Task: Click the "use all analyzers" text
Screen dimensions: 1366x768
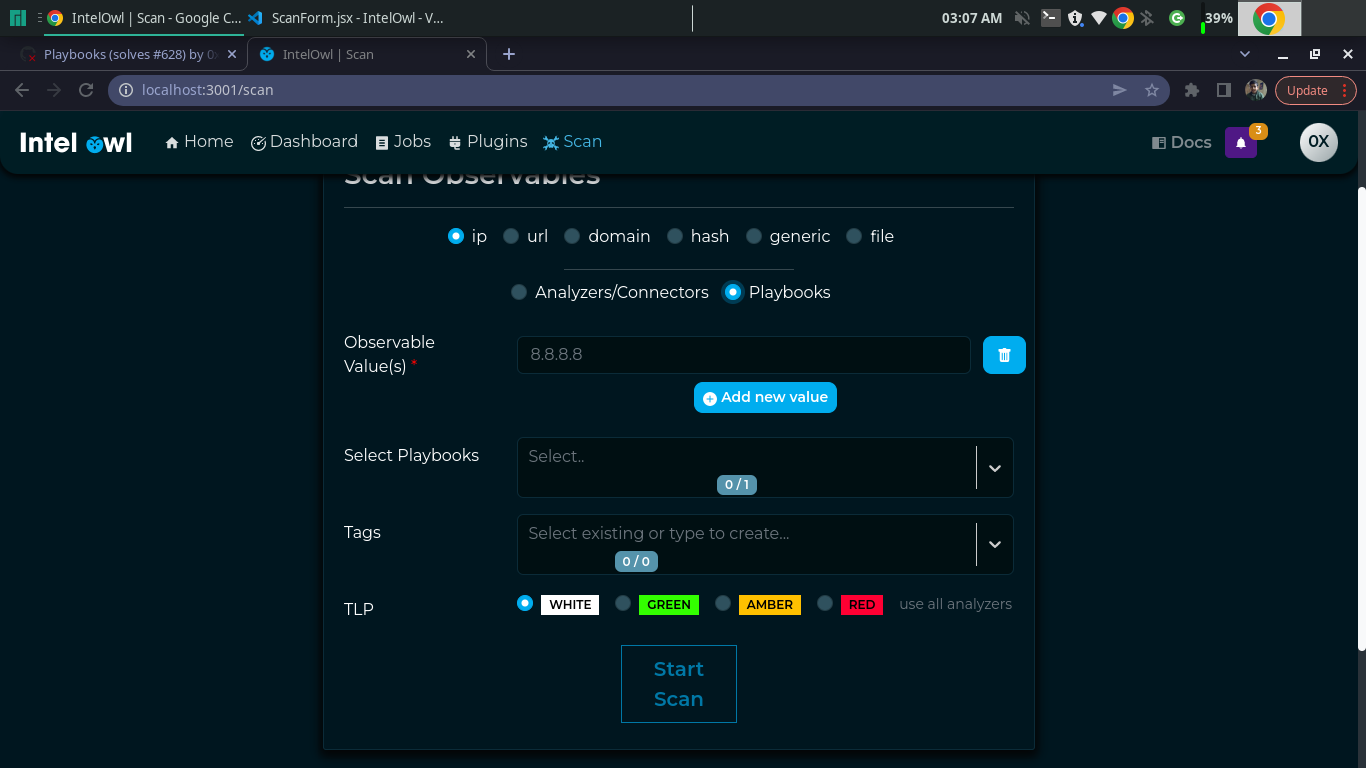Action: pos(955,604)
